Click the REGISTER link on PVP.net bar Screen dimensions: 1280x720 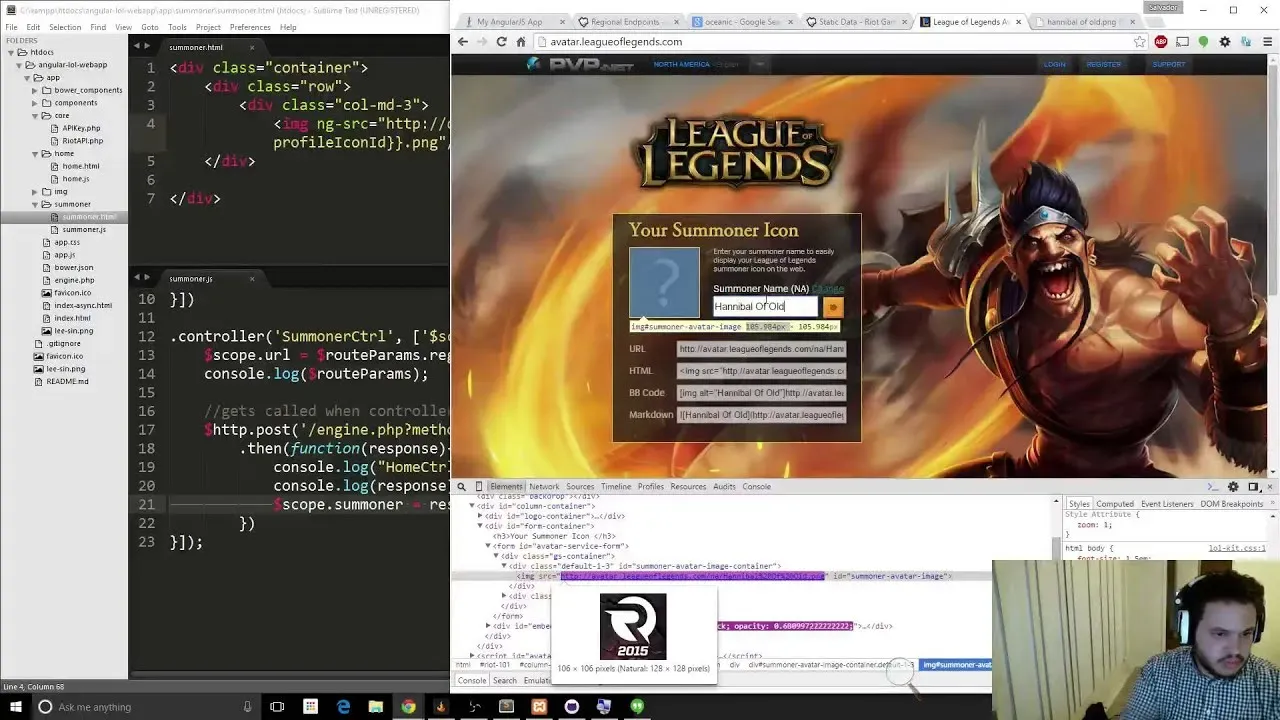[1104, 64]
